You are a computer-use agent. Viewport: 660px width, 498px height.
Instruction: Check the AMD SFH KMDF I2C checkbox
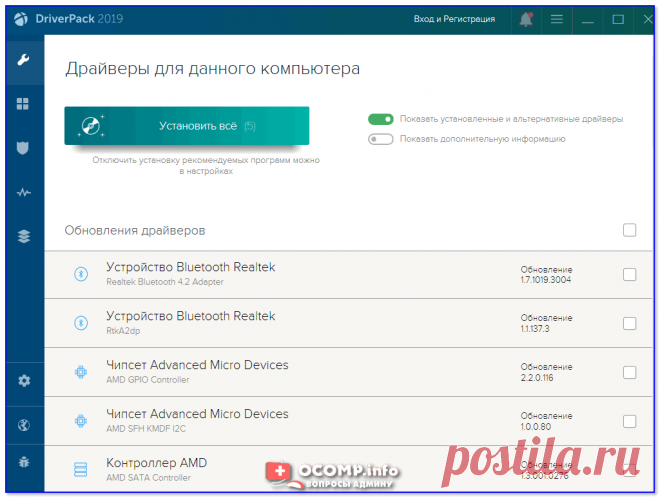point(629,421)
